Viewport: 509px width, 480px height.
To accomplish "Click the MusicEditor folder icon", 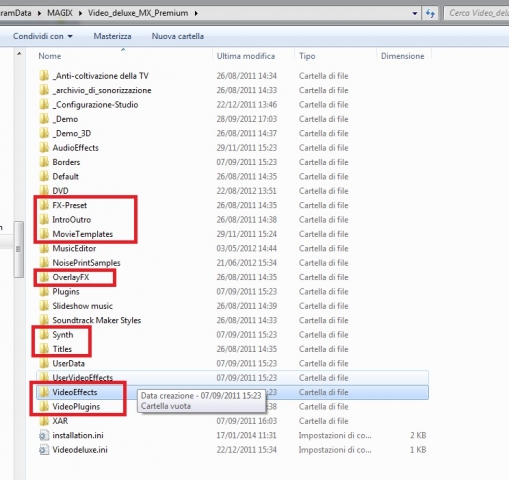I will pyautogui.click(x=44, y=248).
